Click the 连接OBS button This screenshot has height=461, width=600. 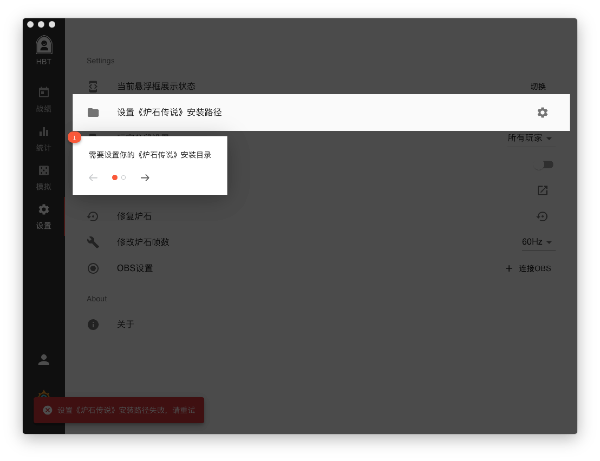[528, 269]
